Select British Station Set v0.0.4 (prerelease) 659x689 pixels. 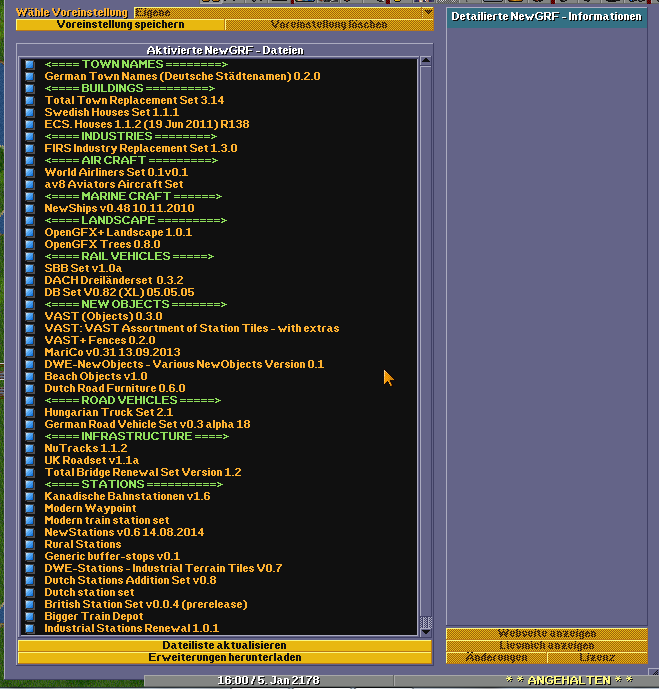pos(145,604)
